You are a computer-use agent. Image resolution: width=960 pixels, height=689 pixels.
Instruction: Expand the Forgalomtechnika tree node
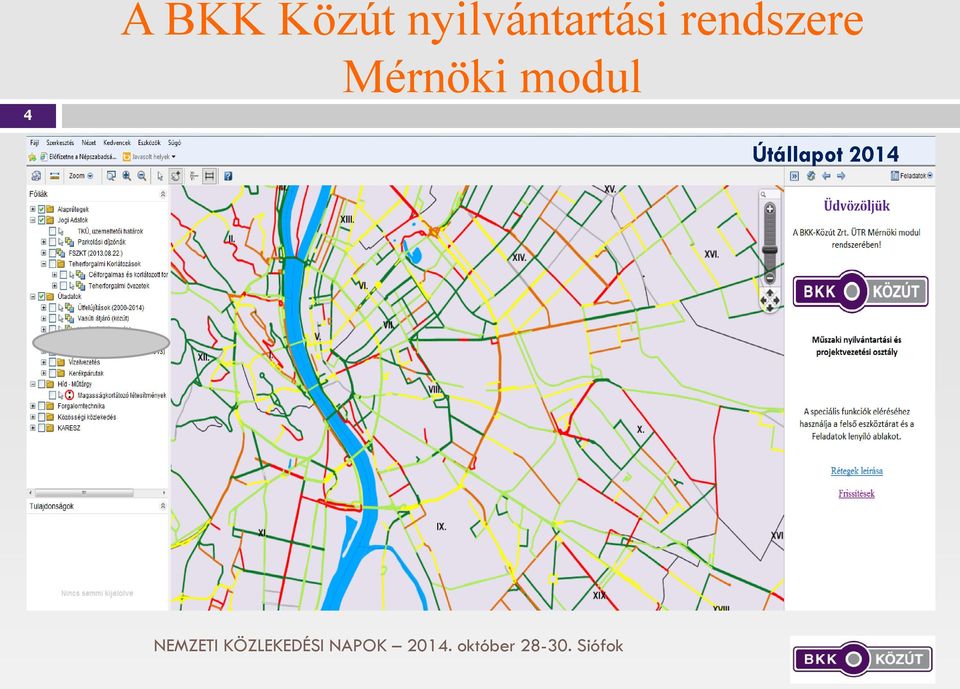[x=33, y=406]
